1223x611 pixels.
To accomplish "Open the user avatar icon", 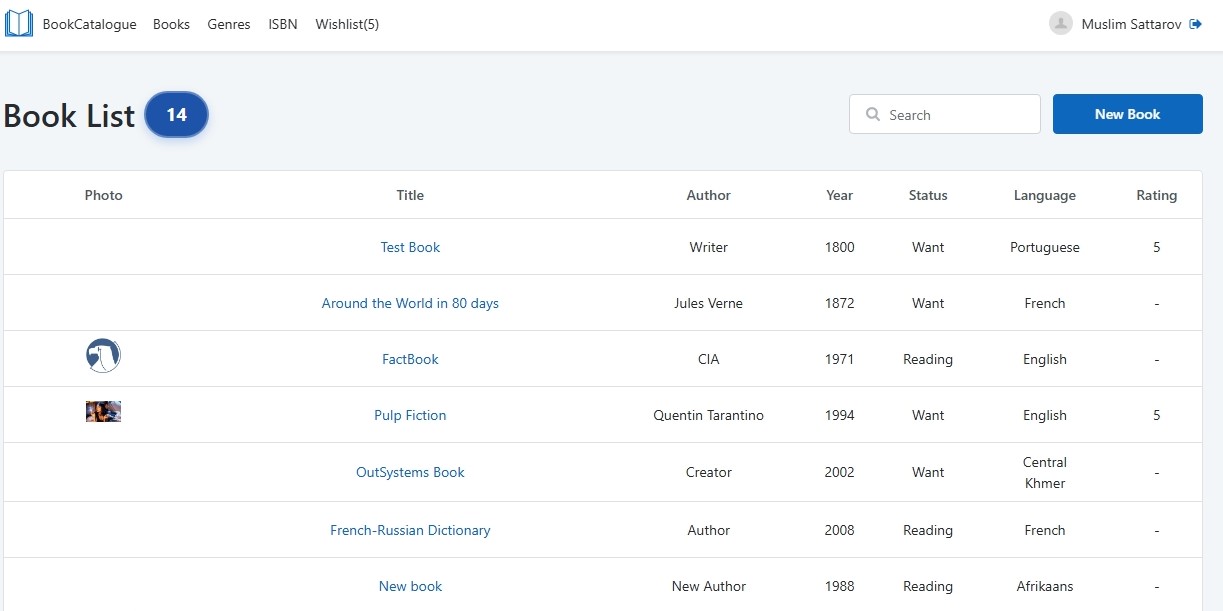I will click(x=1061, y=23).
